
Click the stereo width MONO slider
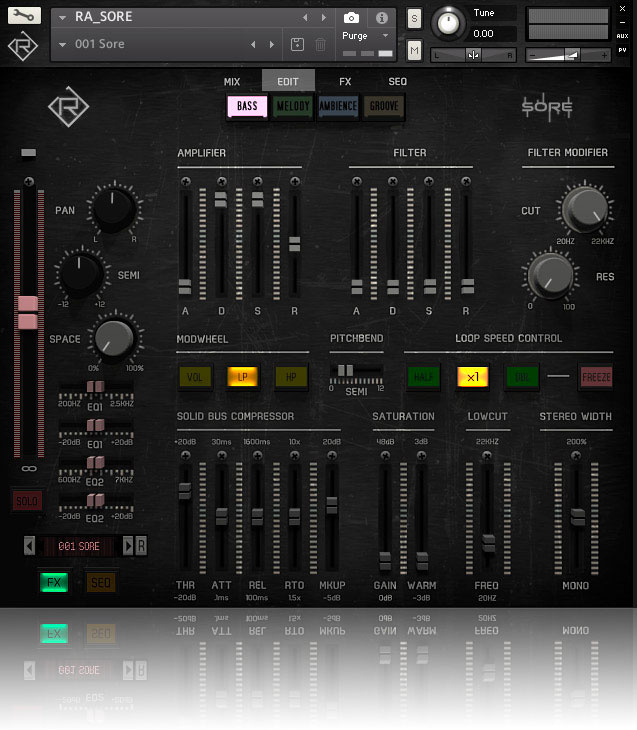click(x=576, y=517)
